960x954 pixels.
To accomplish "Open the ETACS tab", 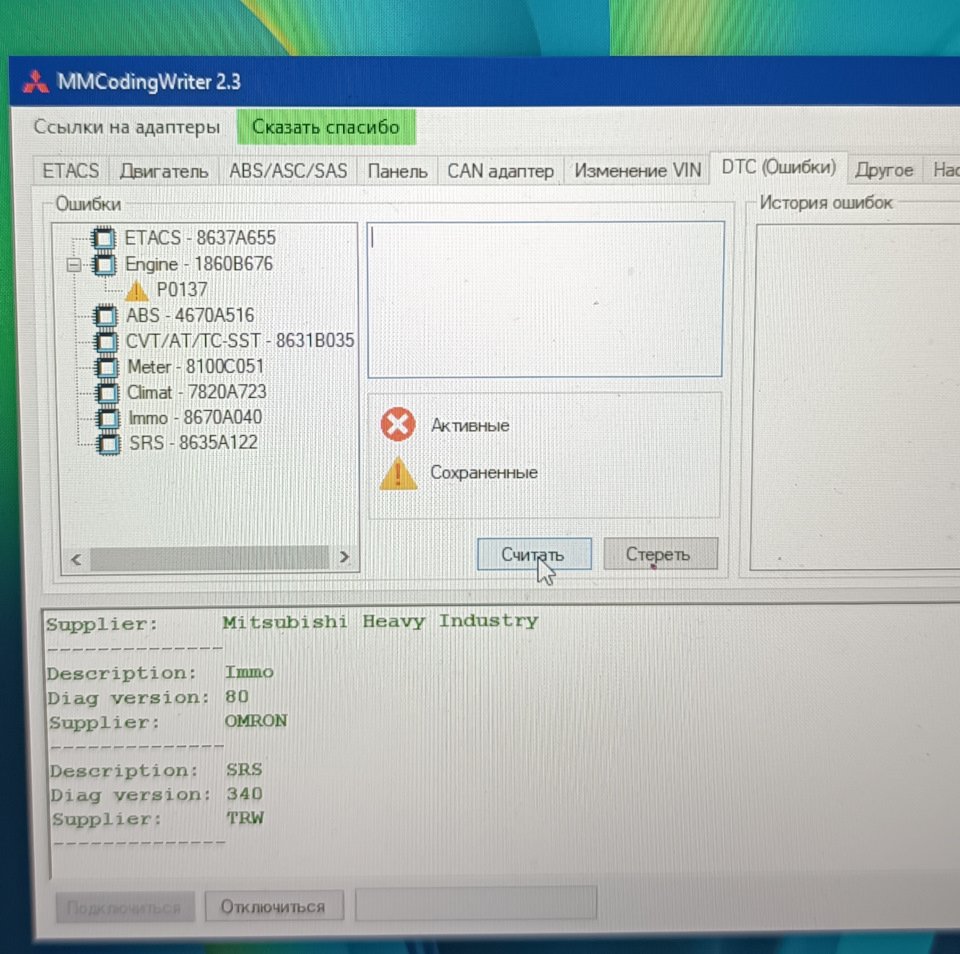I will coord(70,171).
